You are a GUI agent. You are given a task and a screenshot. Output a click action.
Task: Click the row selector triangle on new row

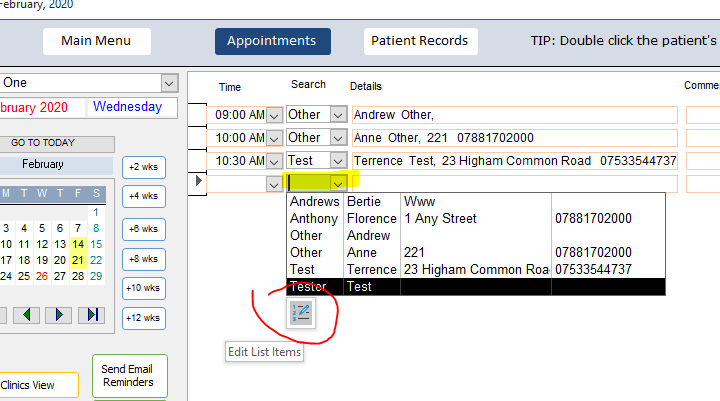coord(198,182)
